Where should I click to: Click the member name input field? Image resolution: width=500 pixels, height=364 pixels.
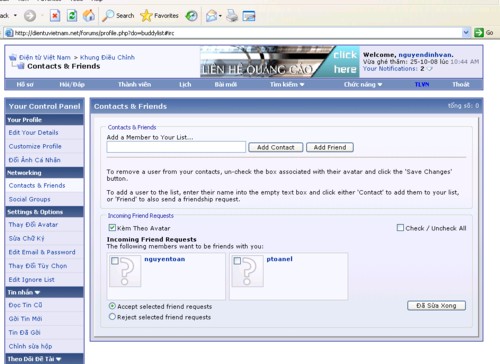click(176, 147)
